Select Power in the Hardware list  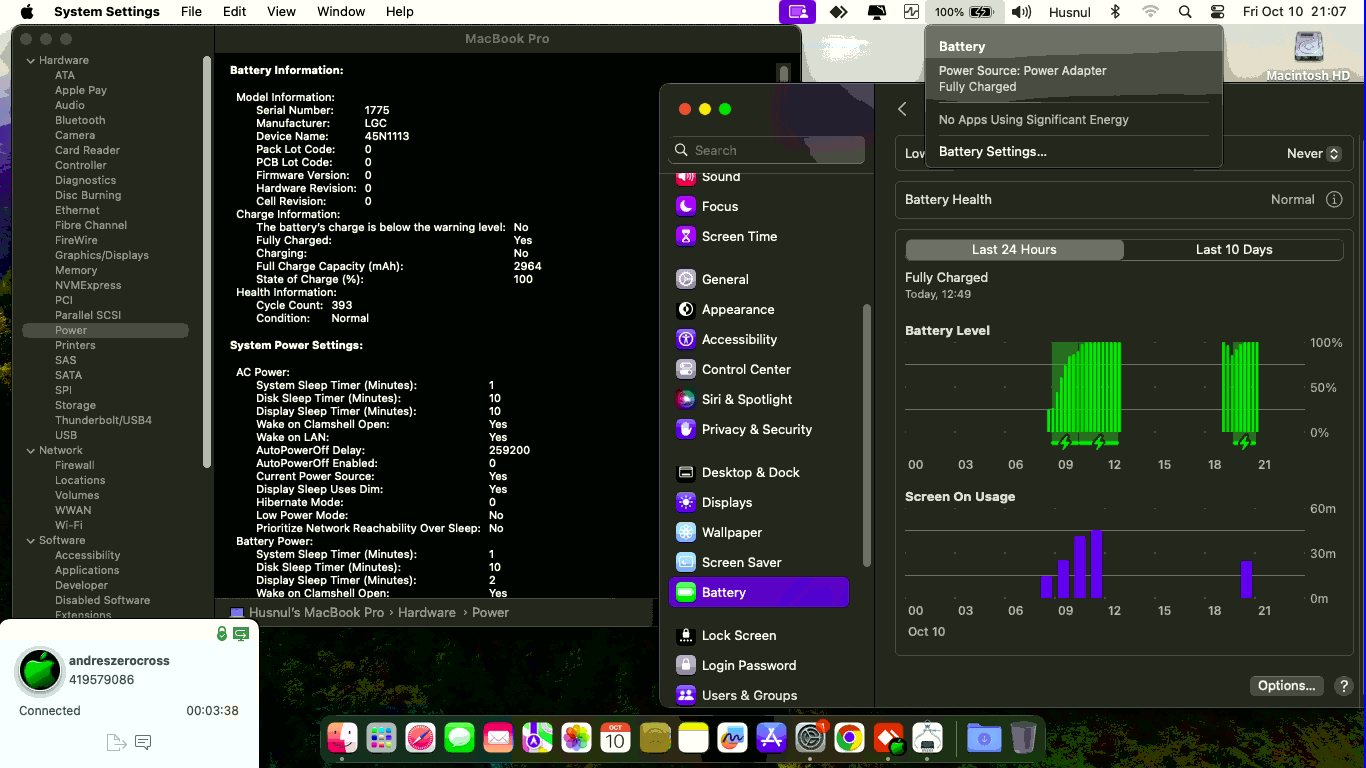(x=105, y=330)
